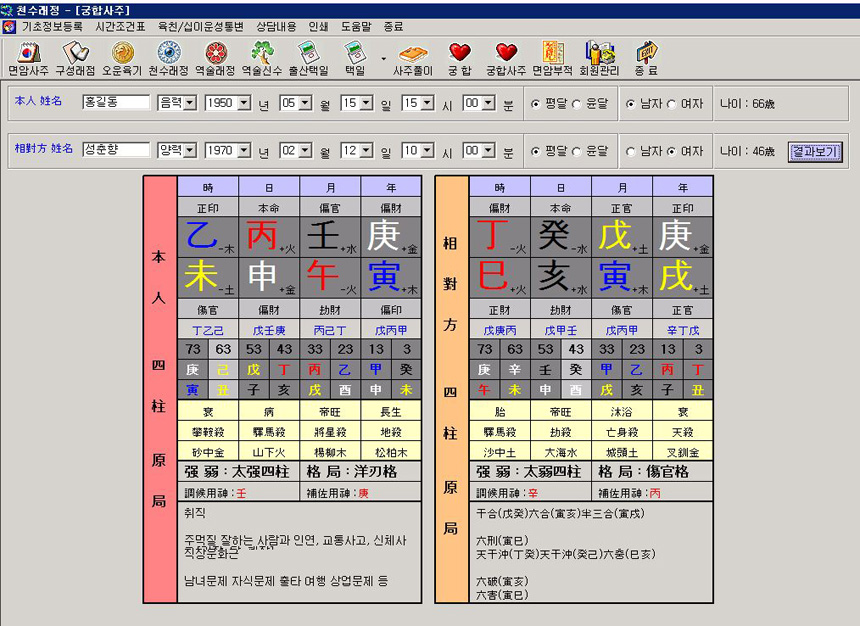This screenshot has height=626, width=860.
Task: Select 평달 radio for 相對方
Action: point(536,152)
